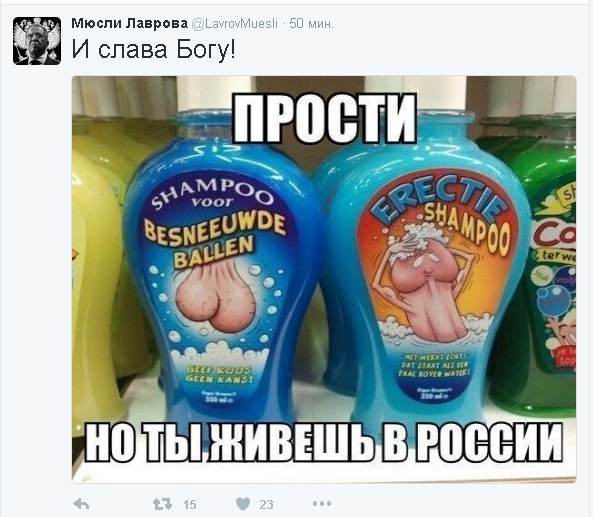
Task: Click the Мюсли Лаврова display name
Action: [129, 23]
